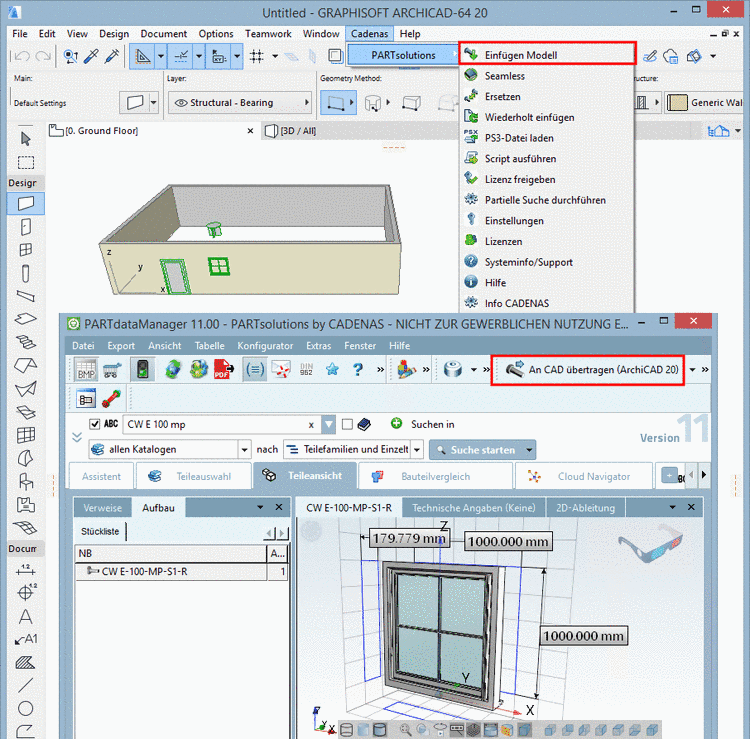The width and height of the screenshot is (750, 739).
Task: Select the Fill hatch tool
Action: [25, 662]
